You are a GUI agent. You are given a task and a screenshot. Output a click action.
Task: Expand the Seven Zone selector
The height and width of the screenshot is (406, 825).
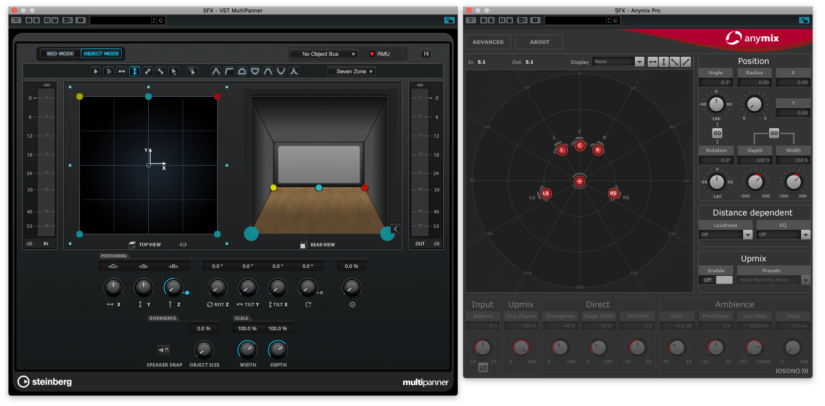[352, 72]
